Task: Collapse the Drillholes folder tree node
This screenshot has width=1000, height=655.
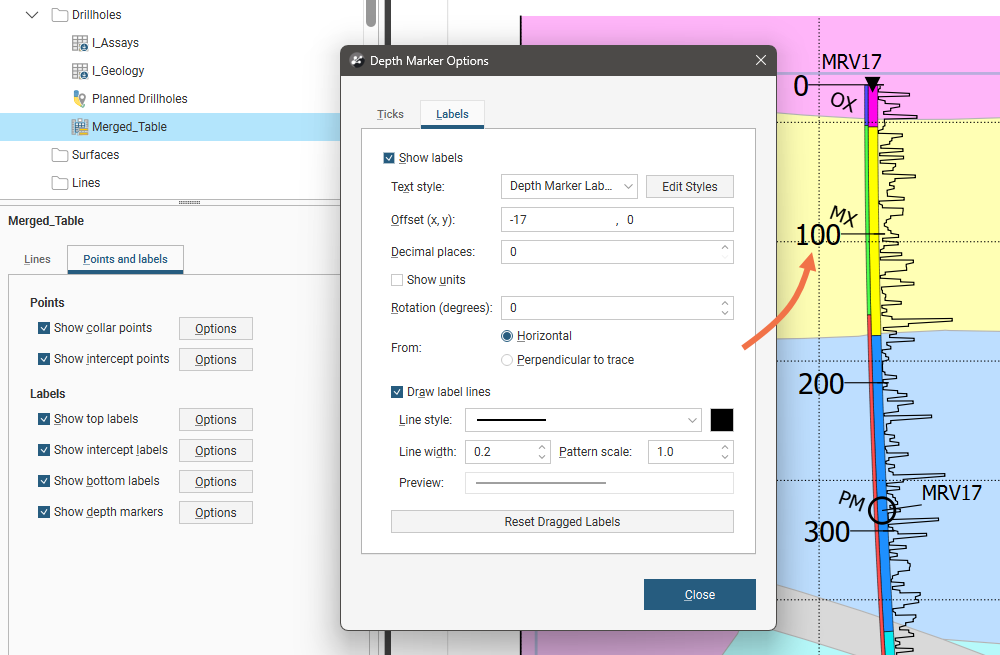Action: click(33, 15)
